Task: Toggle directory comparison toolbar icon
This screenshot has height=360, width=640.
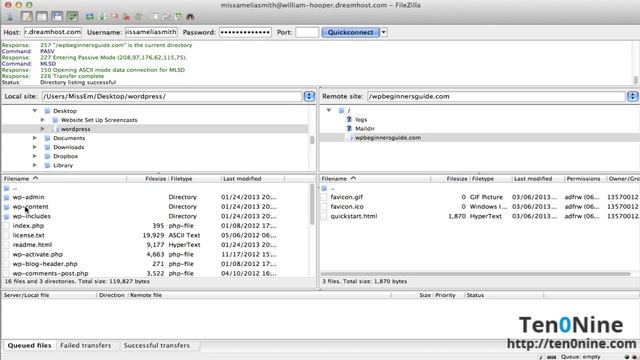Action: (166, 17)
